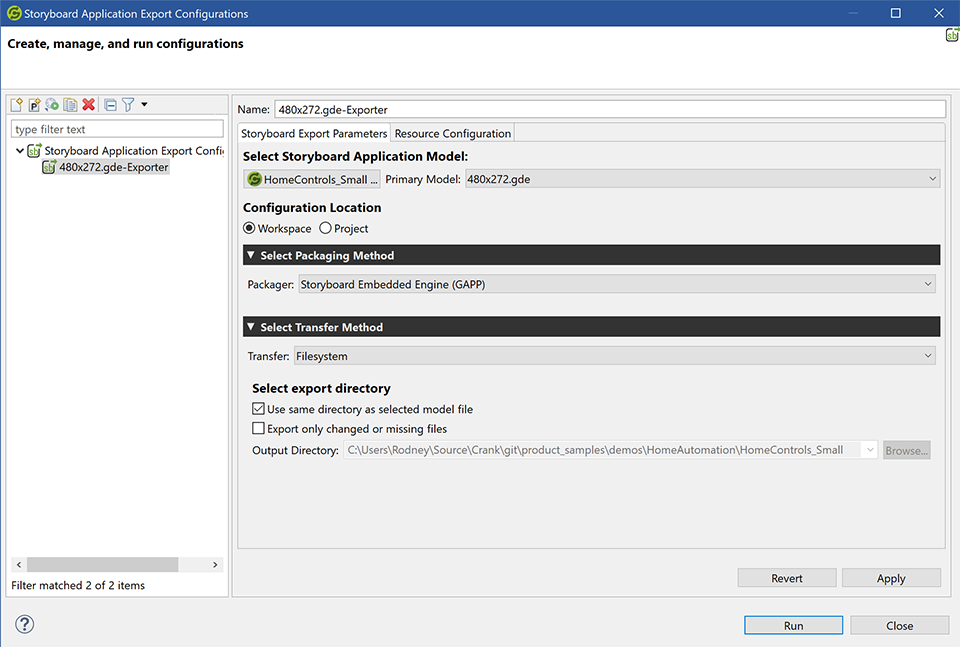Collapse all configuration tree items

(x=110, y=105)
